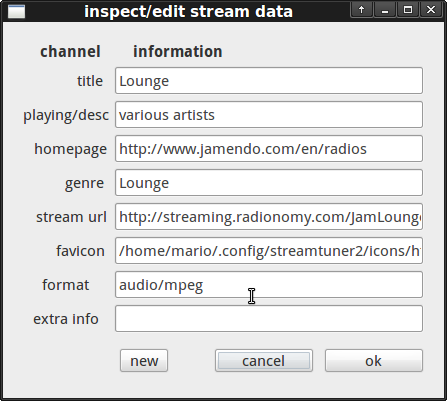This screenshot has height=401, width=447.
Task: Click the empty extra info field
Action: click(269, 319)
